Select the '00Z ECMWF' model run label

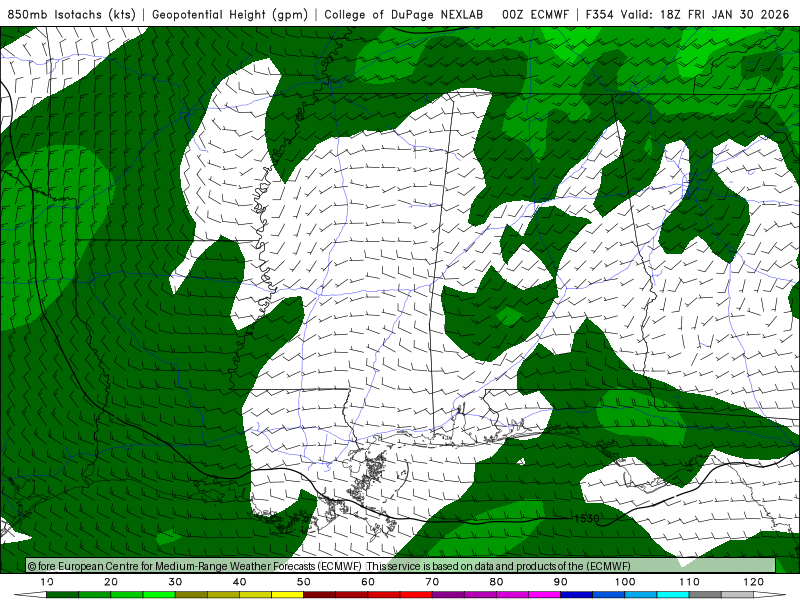click(x=535, y=14)
